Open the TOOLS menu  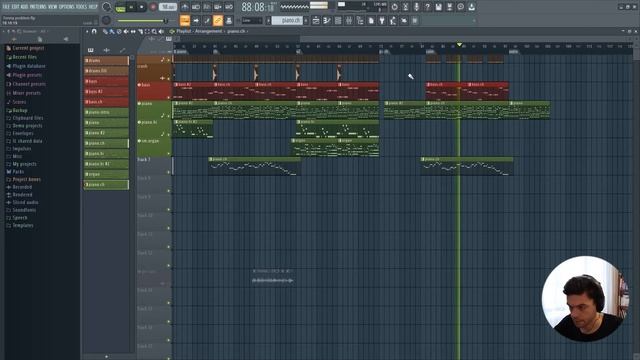click(x=81, y=7)
